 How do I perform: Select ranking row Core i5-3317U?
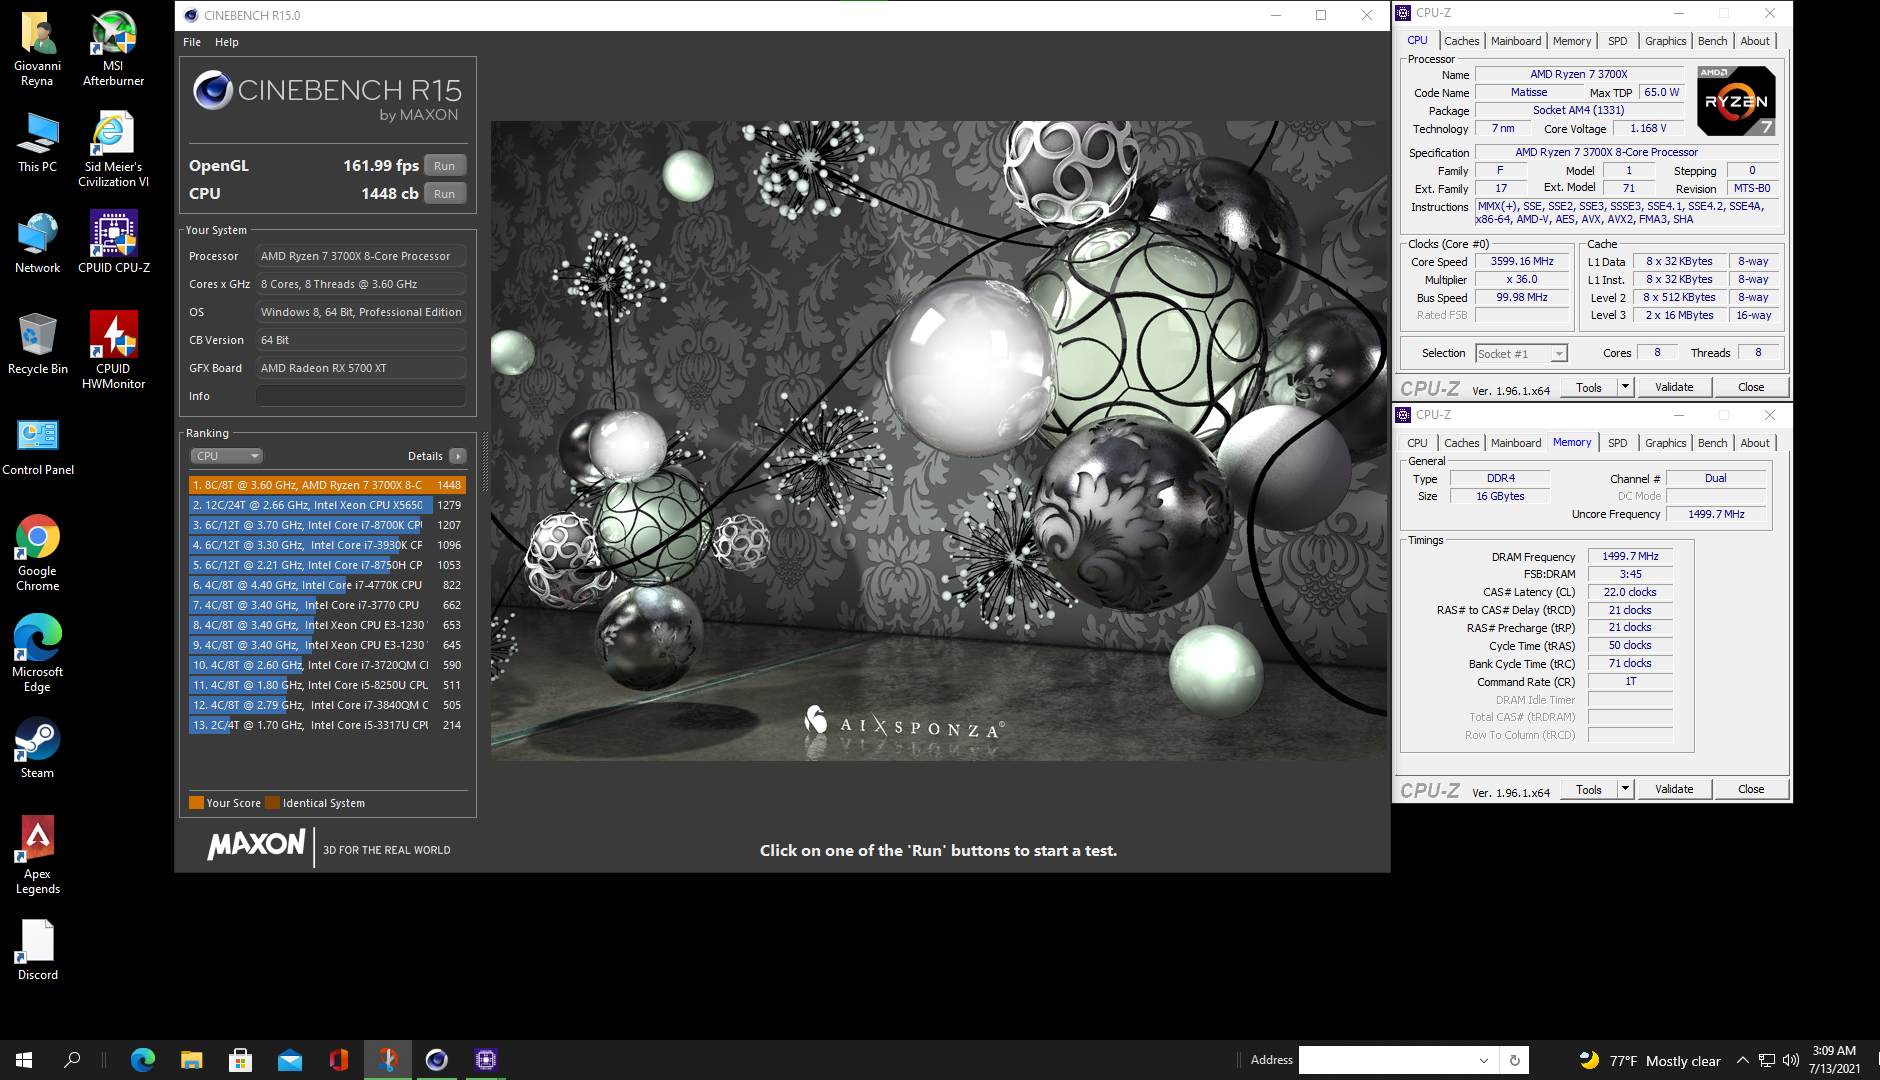pos(327,725)
